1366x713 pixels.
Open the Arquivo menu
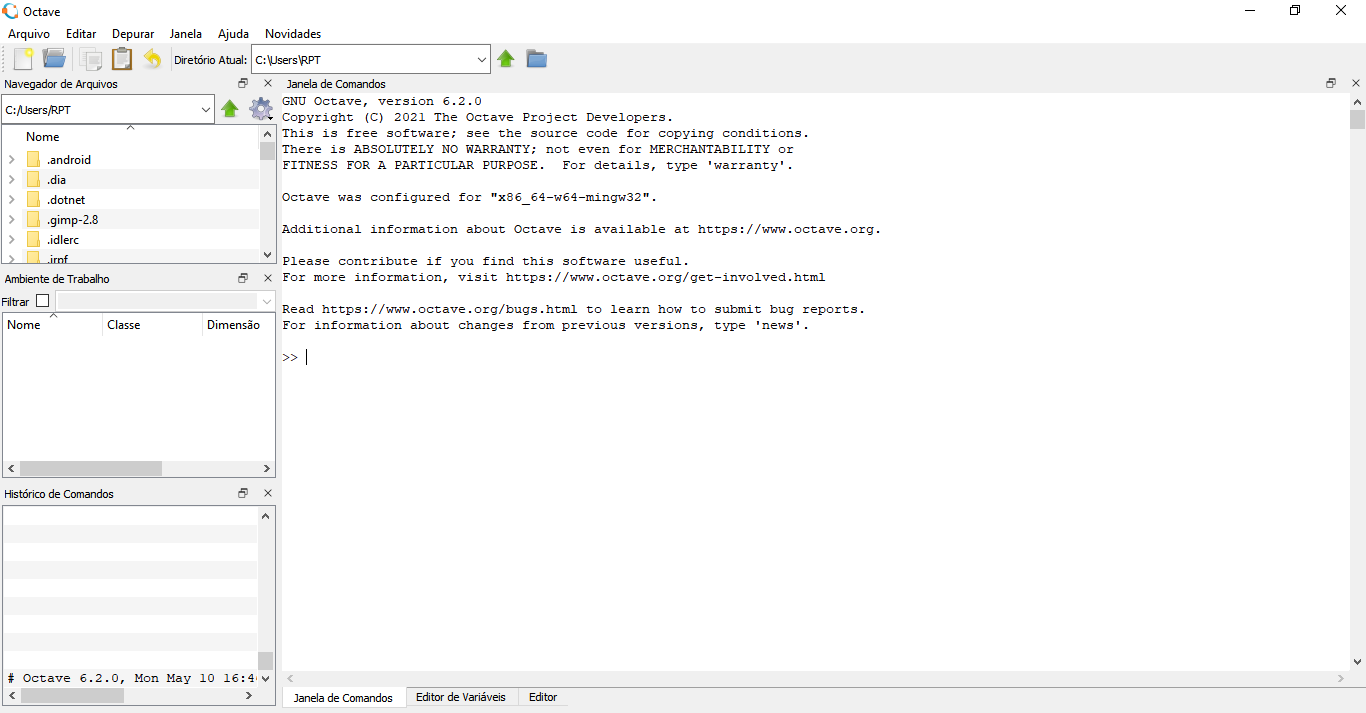point(29,34)
